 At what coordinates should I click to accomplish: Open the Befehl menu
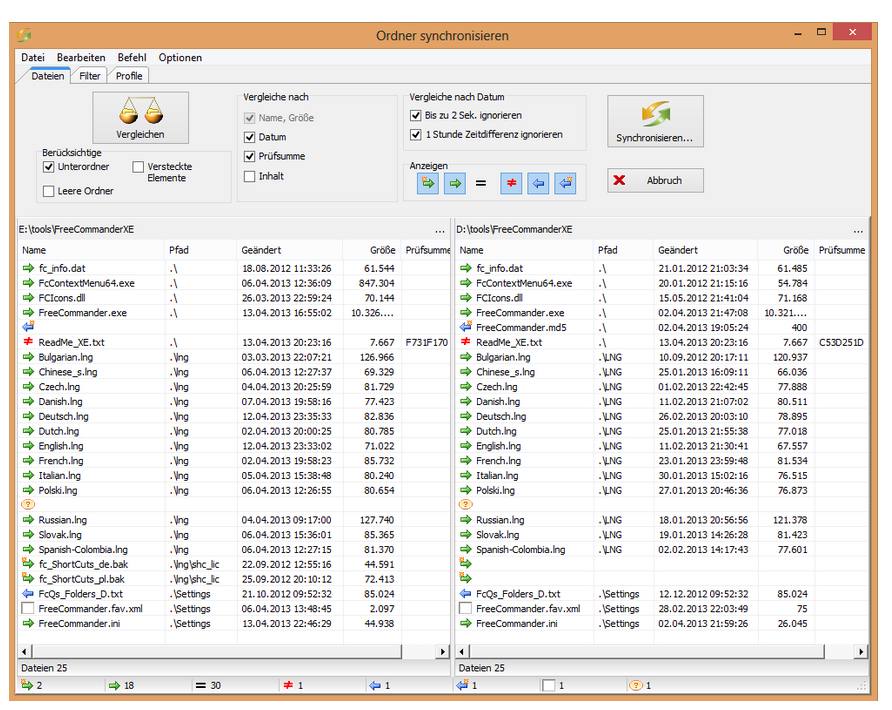[x=132, y=57]
